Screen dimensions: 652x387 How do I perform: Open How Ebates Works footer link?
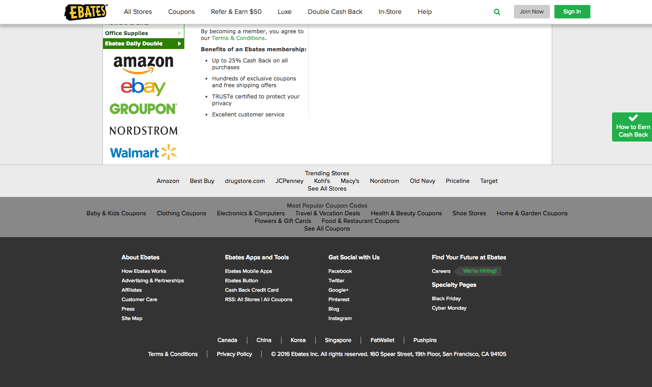click(144, 271)
